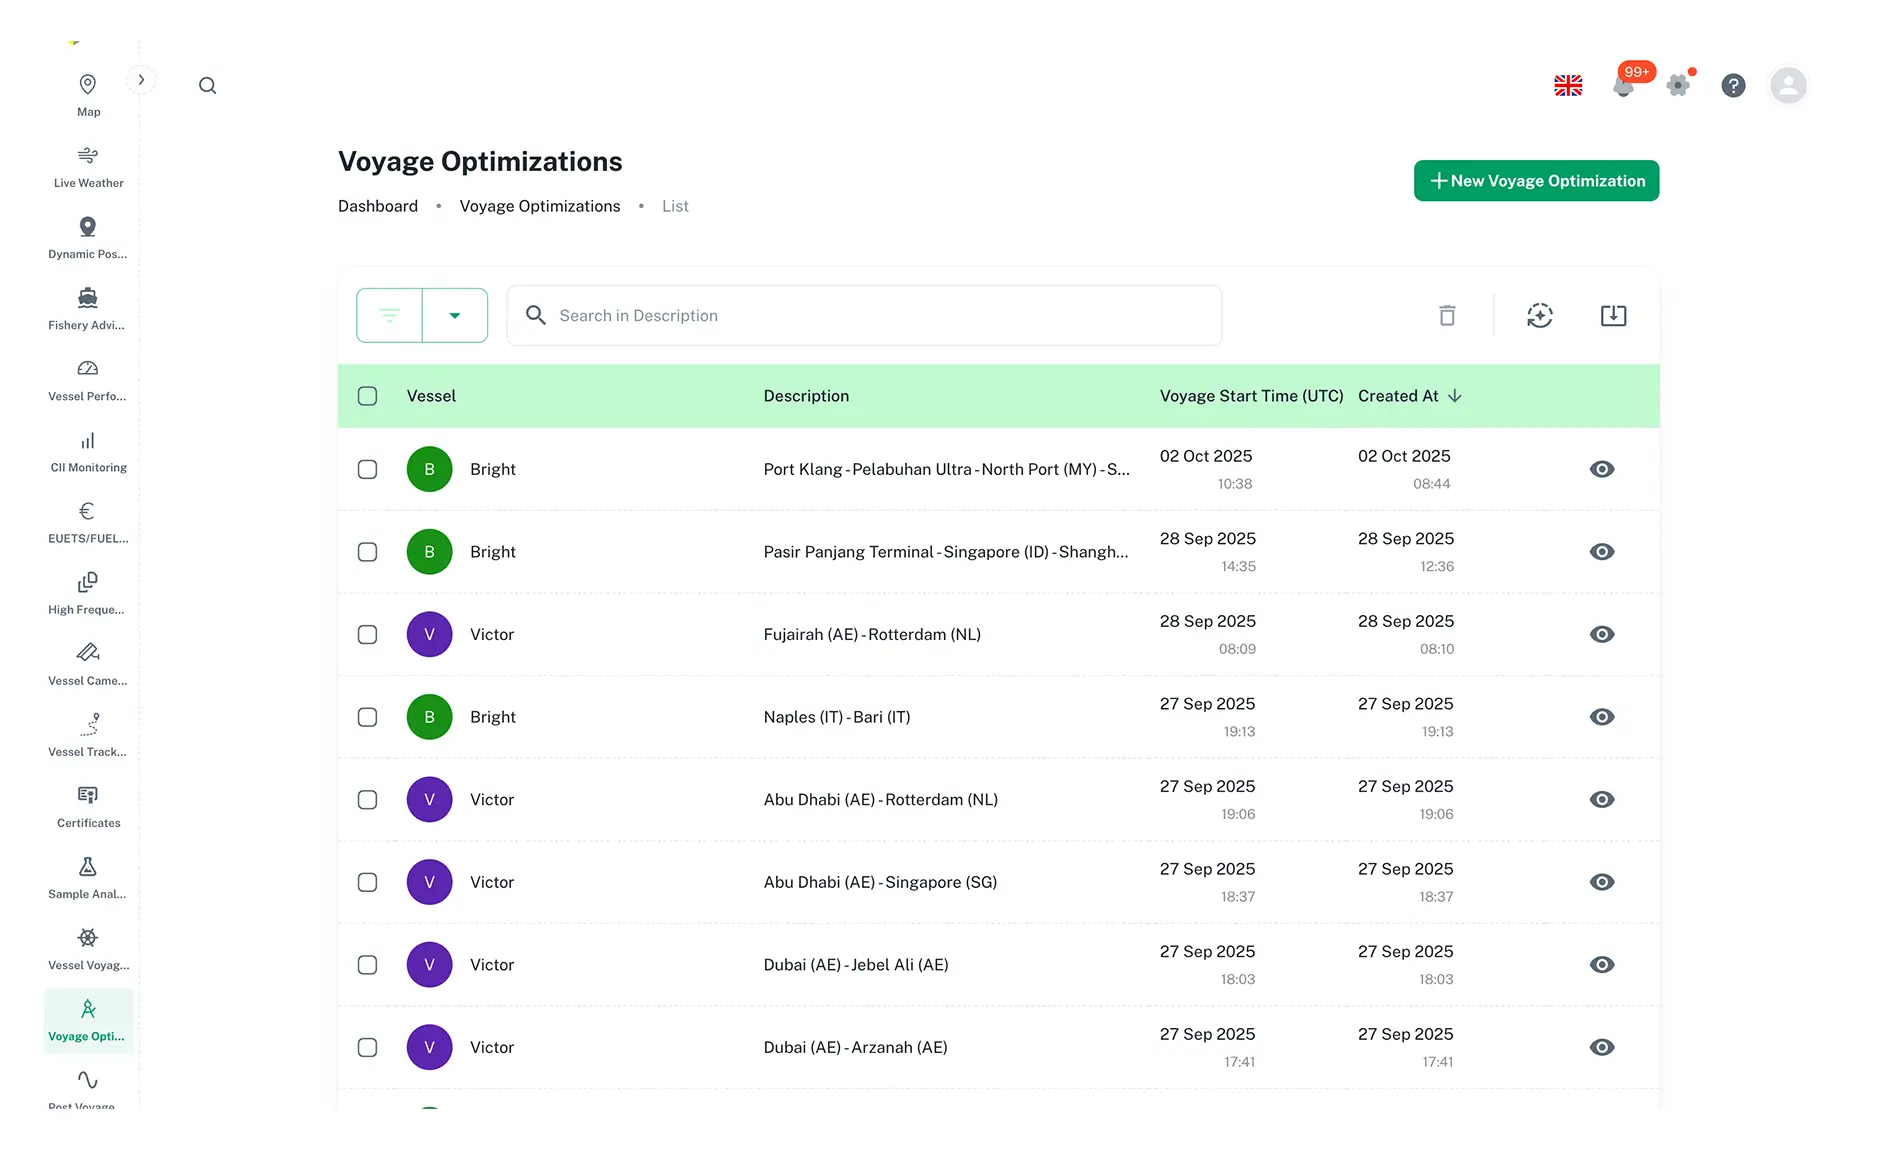
Task: Expand the sidebar with chevron arrow
Action: [x=141, y=80]
